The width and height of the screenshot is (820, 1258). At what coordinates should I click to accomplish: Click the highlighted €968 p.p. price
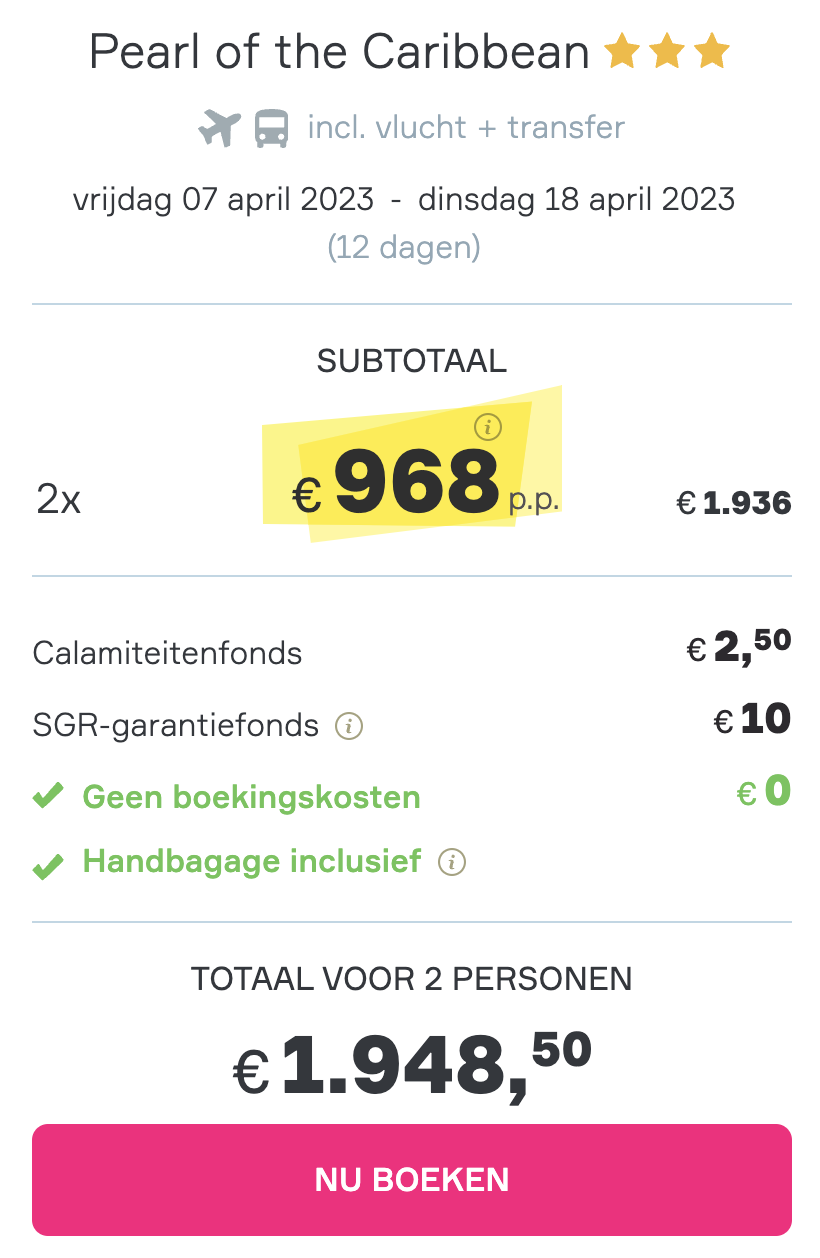coord(426,484)
